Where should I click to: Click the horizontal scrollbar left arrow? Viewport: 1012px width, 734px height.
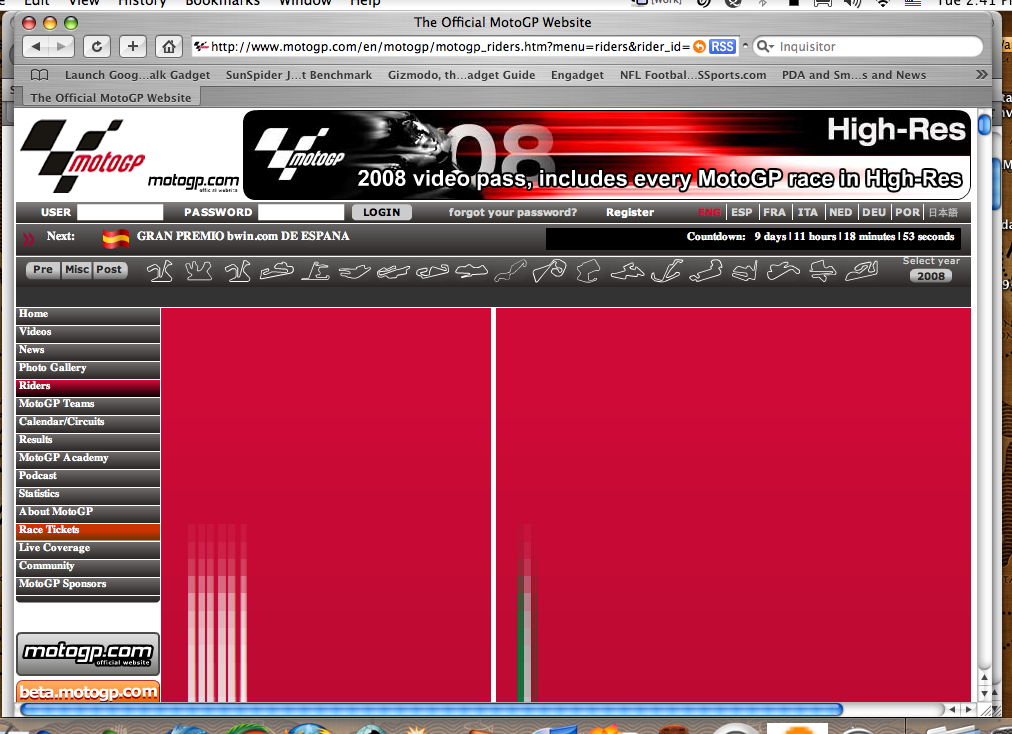(952, 709)
